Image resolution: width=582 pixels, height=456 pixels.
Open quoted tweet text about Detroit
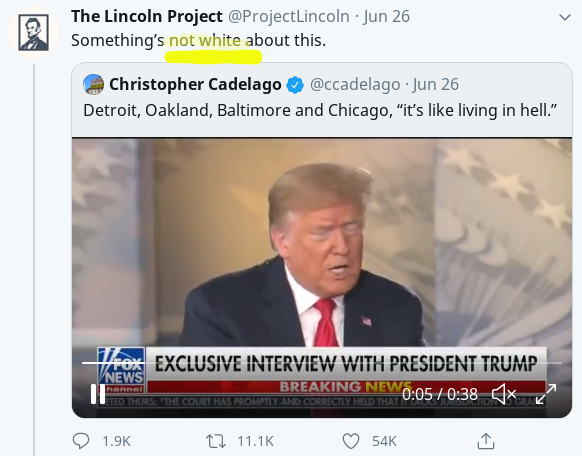[x=320, y=110]
